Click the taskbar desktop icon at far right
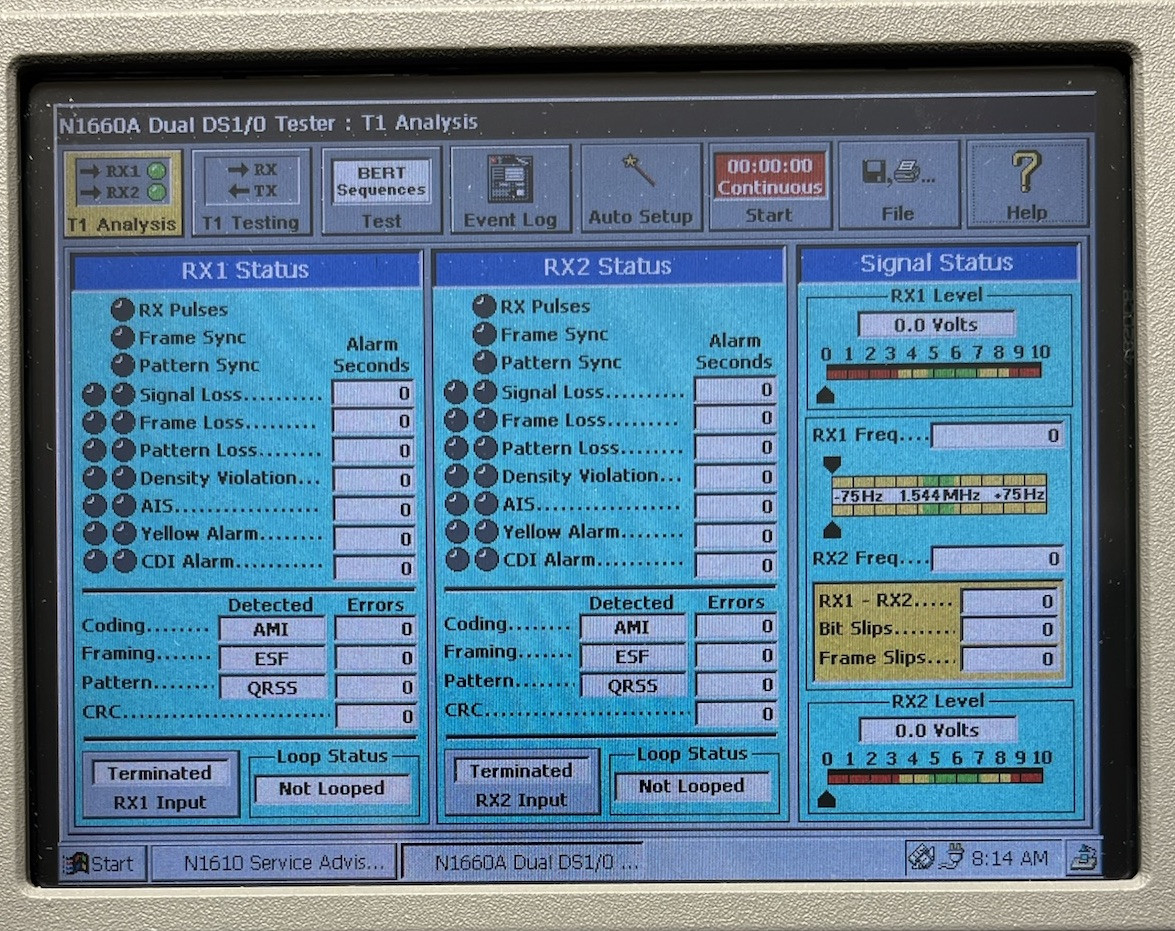The height and width of the screenshot is (931, 1175). 1084,857
